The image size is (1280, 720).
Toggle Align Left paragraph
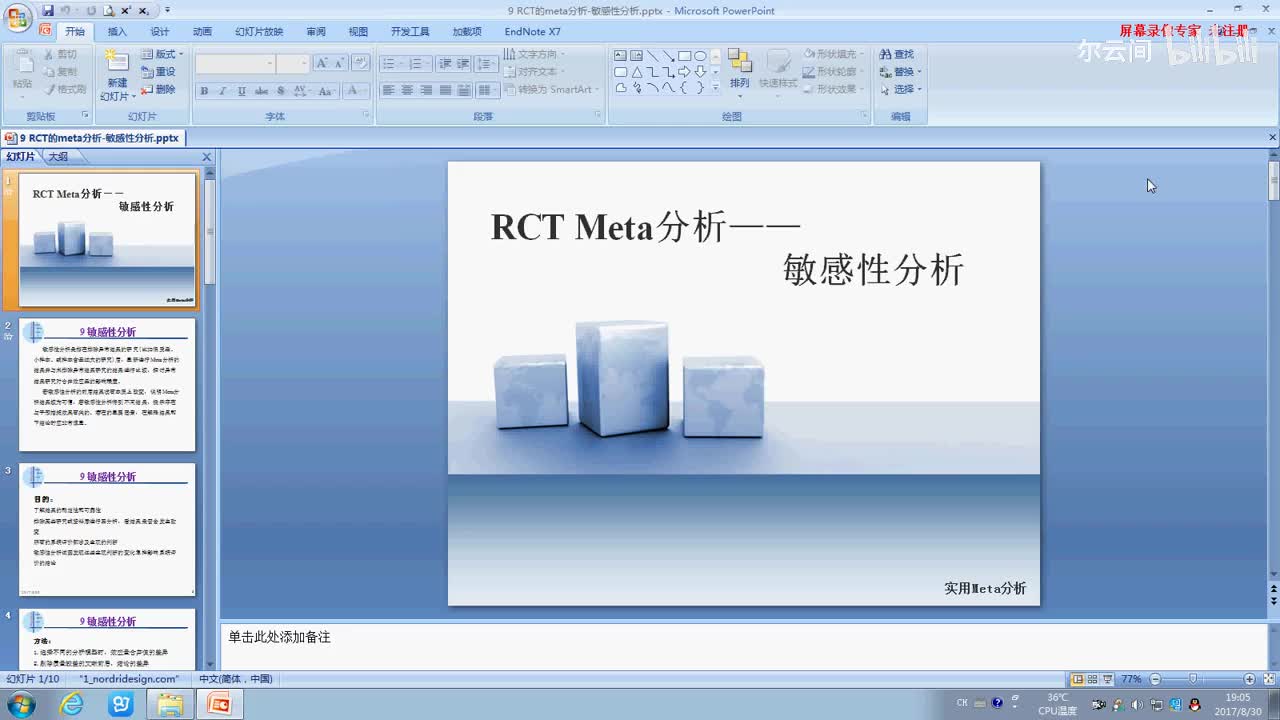pyautogui.click(x=389, y=90)
